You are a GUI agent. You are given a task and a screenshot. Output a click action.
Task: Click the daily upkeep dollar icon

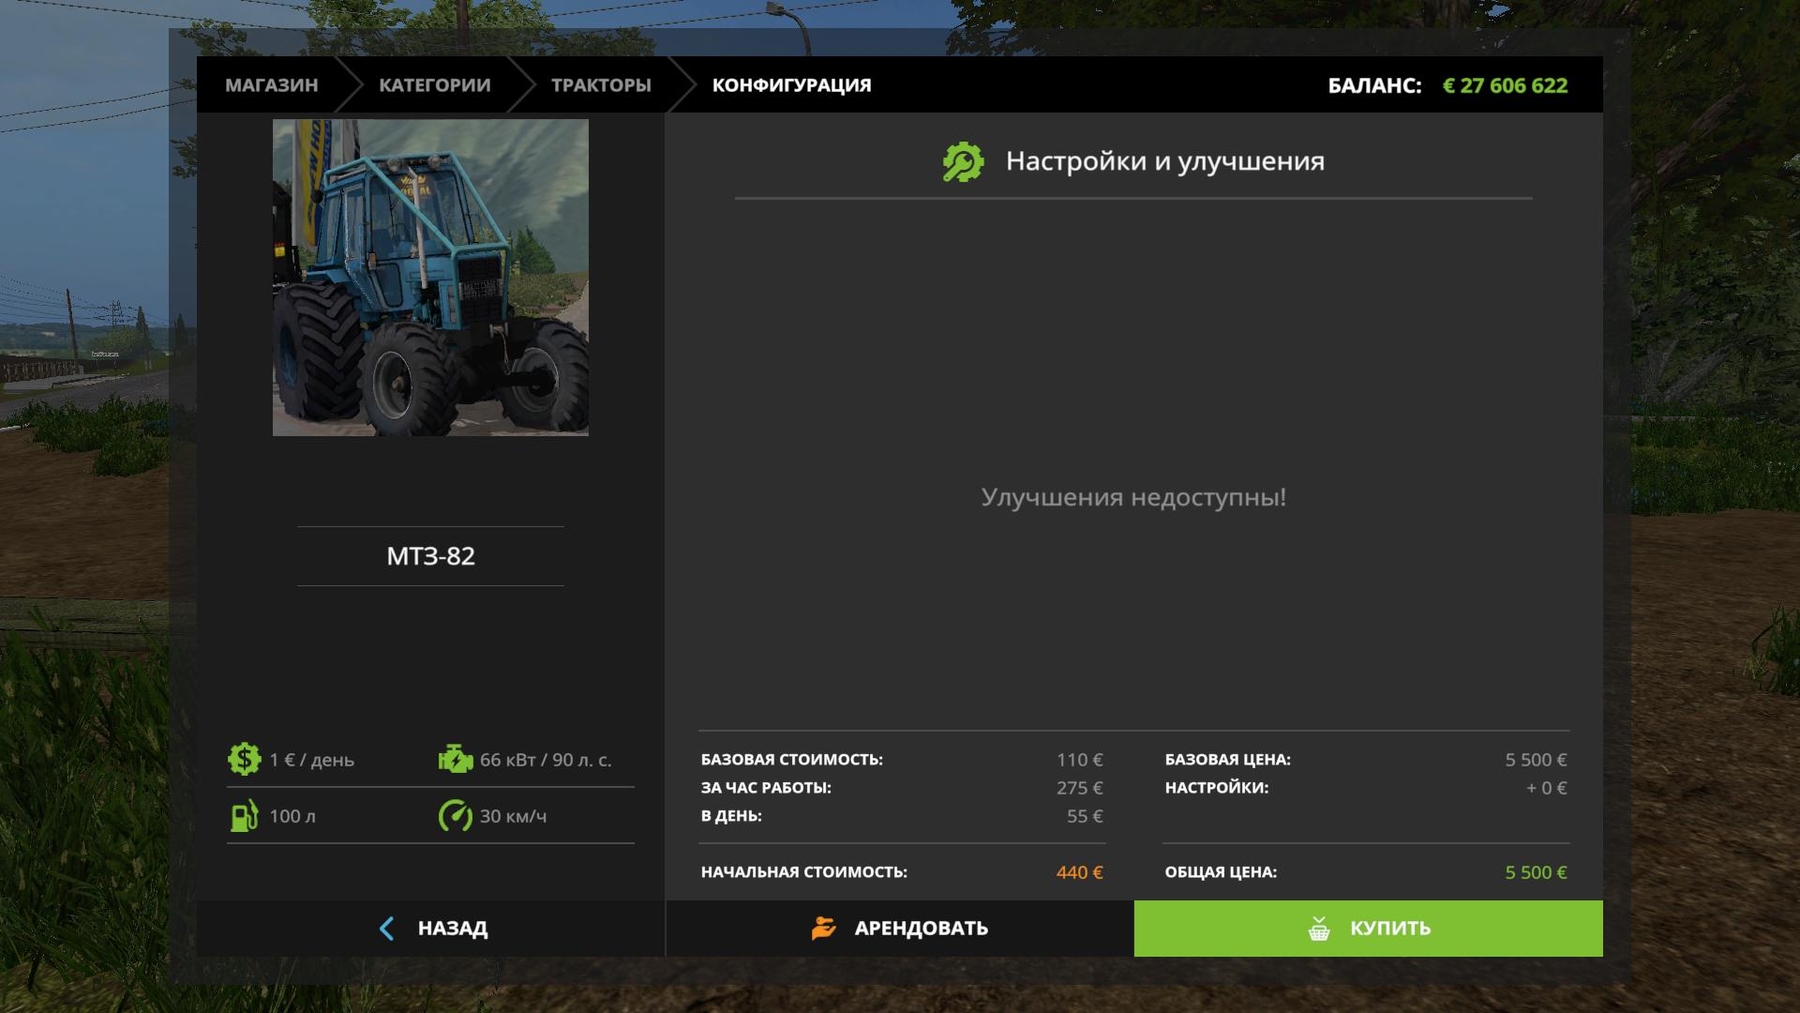pyautogui.click(x=244, y=759)
